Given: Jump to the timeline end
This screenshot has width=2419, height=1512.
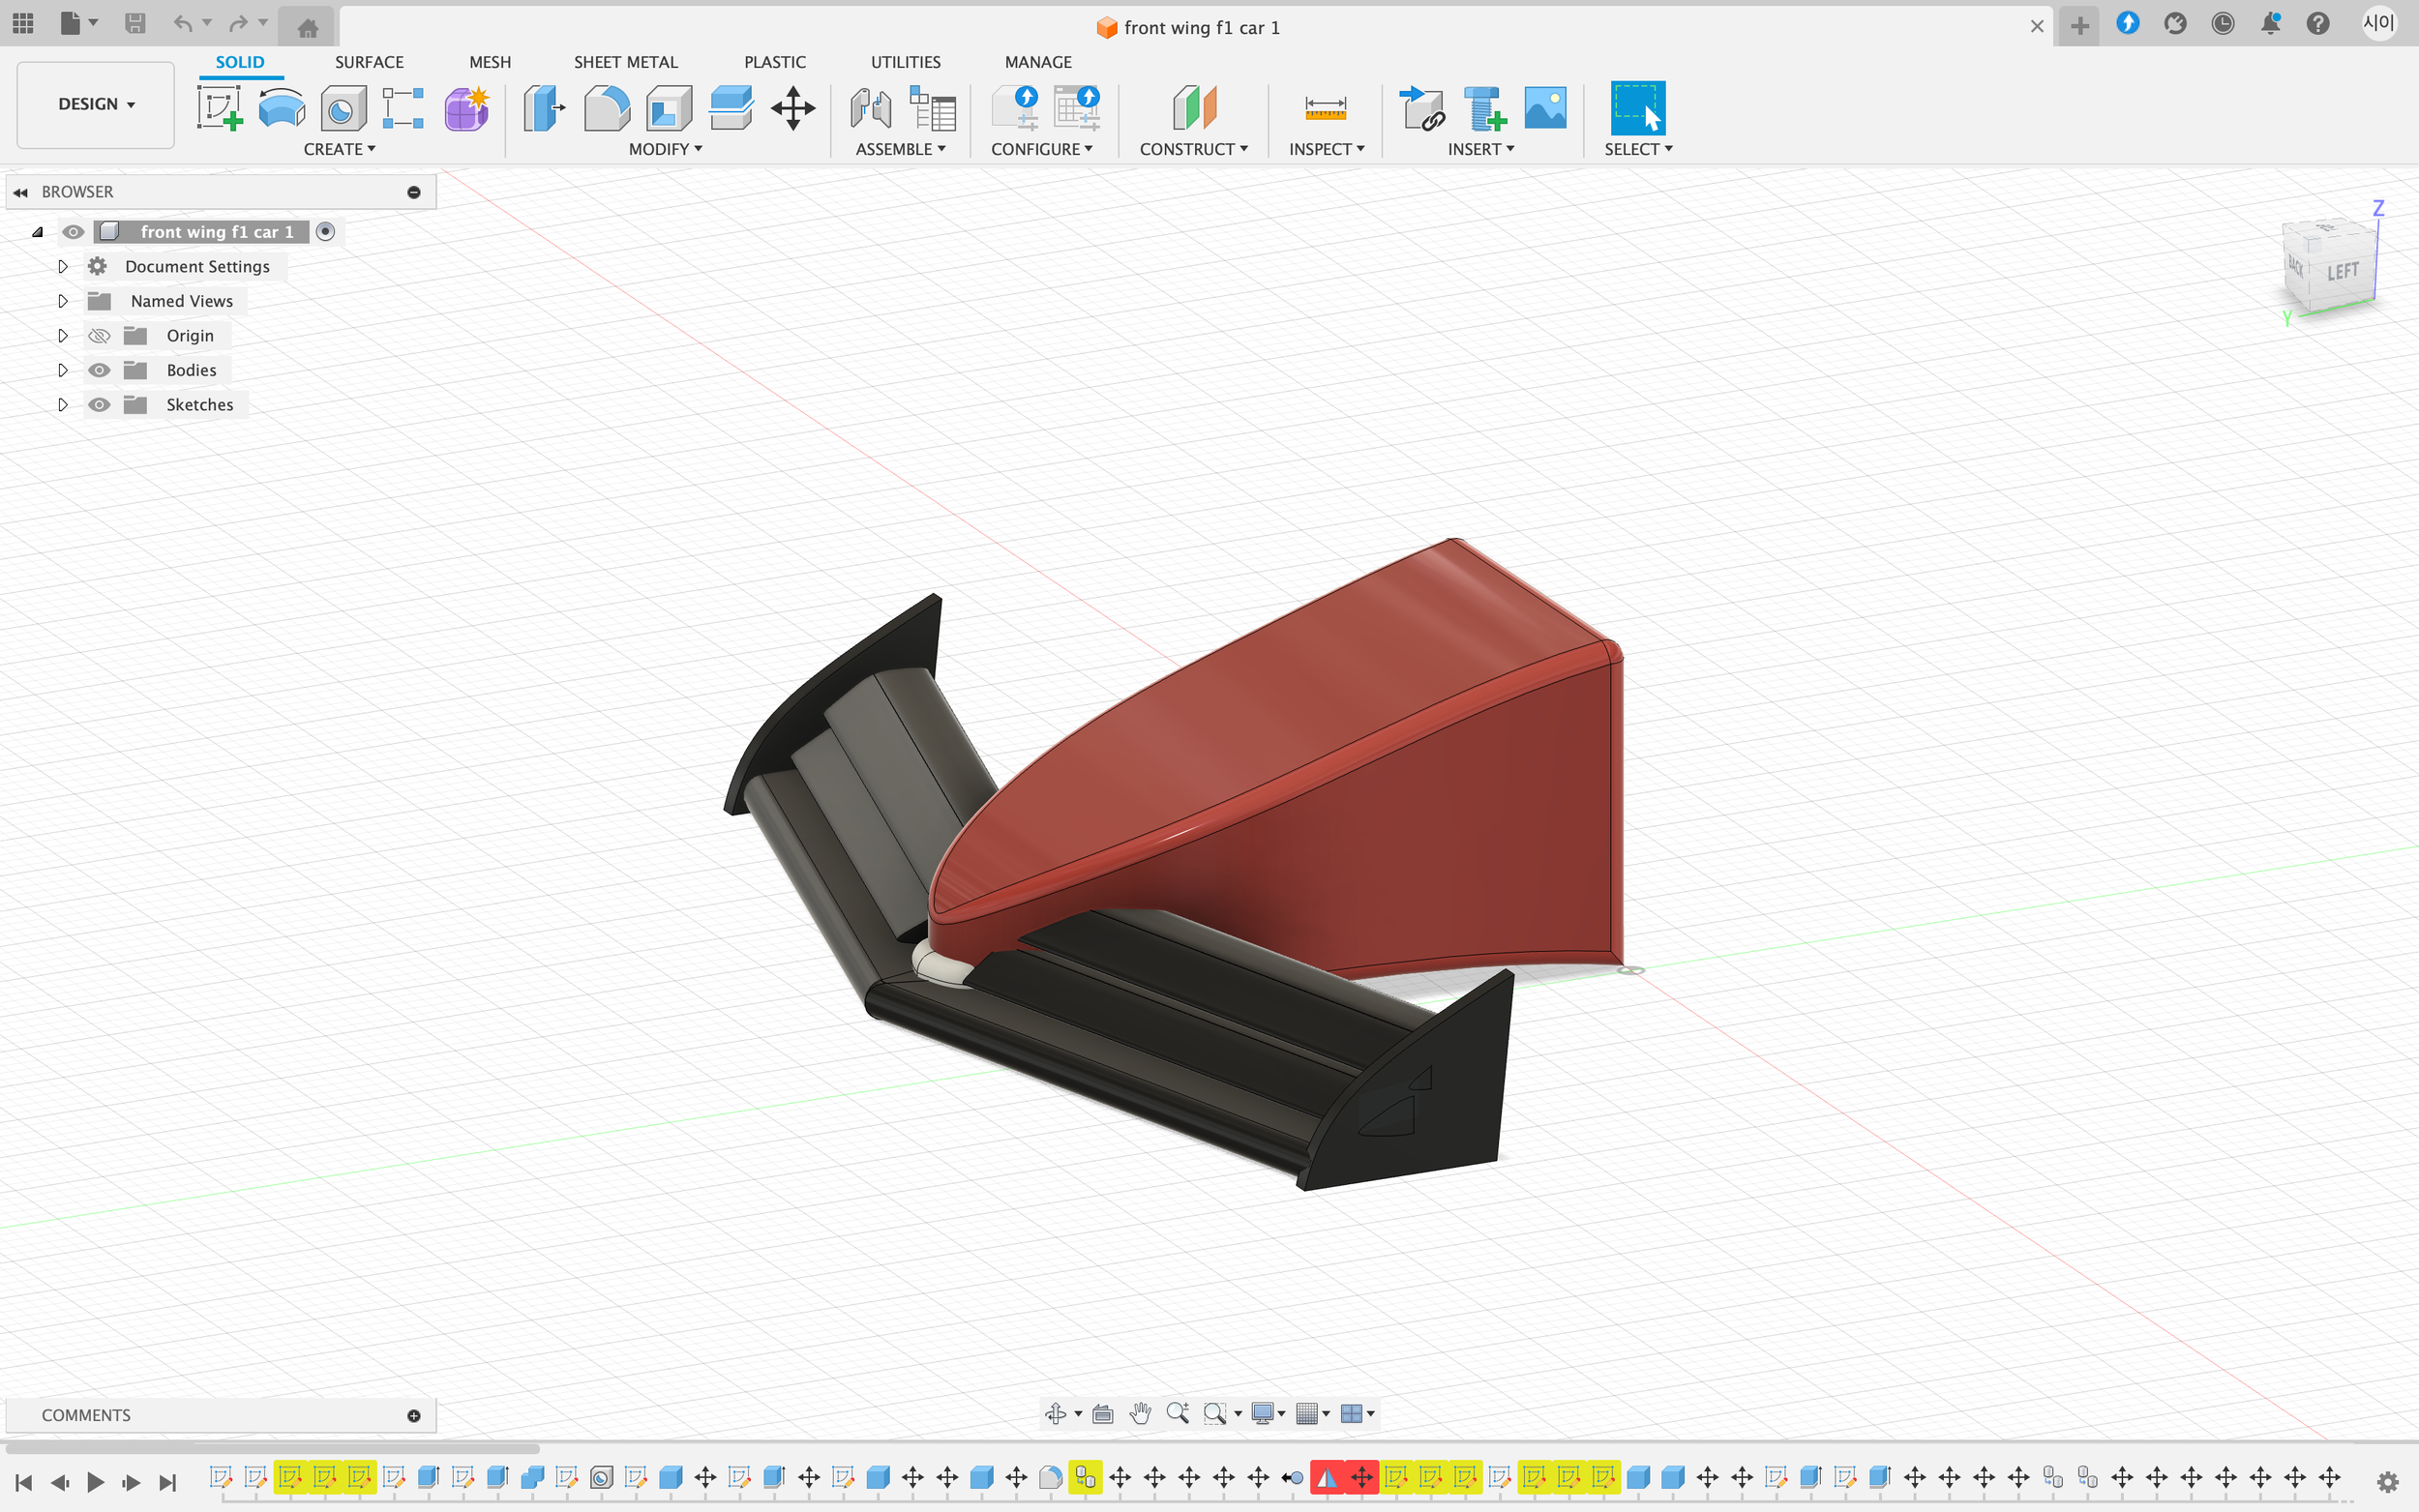Looking at the screenshot, I should click(x=168, y=1482).
